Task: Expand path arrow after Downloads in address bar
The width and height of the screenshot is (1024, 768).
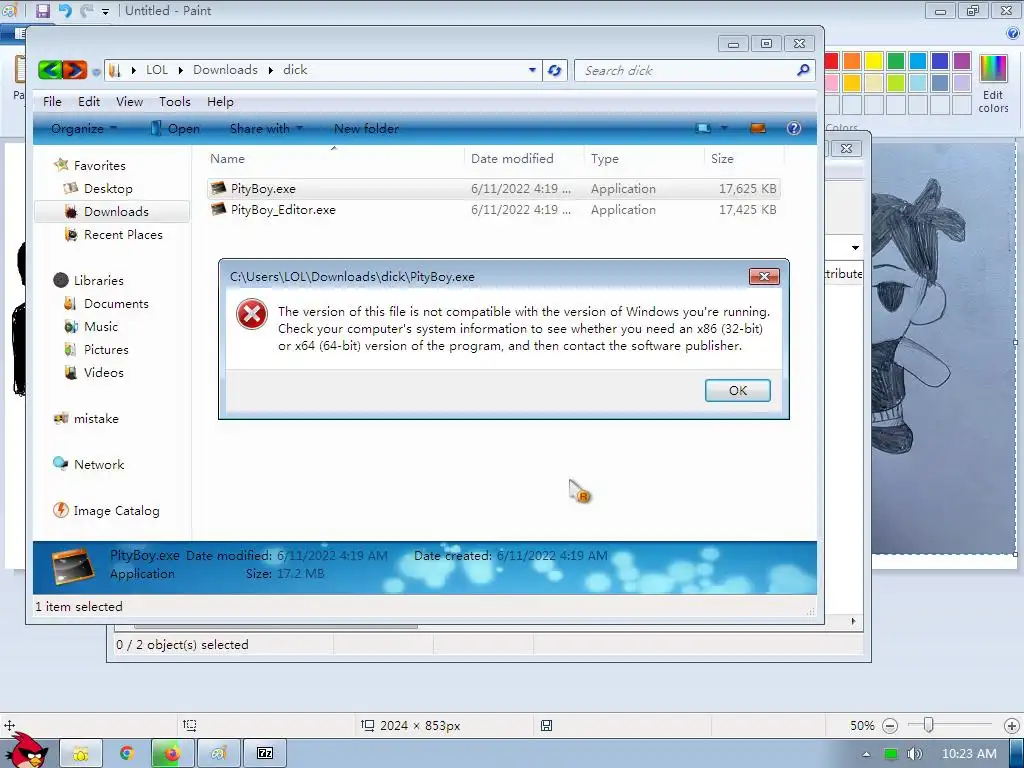Action: pyautogui.click(x=270, y=70)
